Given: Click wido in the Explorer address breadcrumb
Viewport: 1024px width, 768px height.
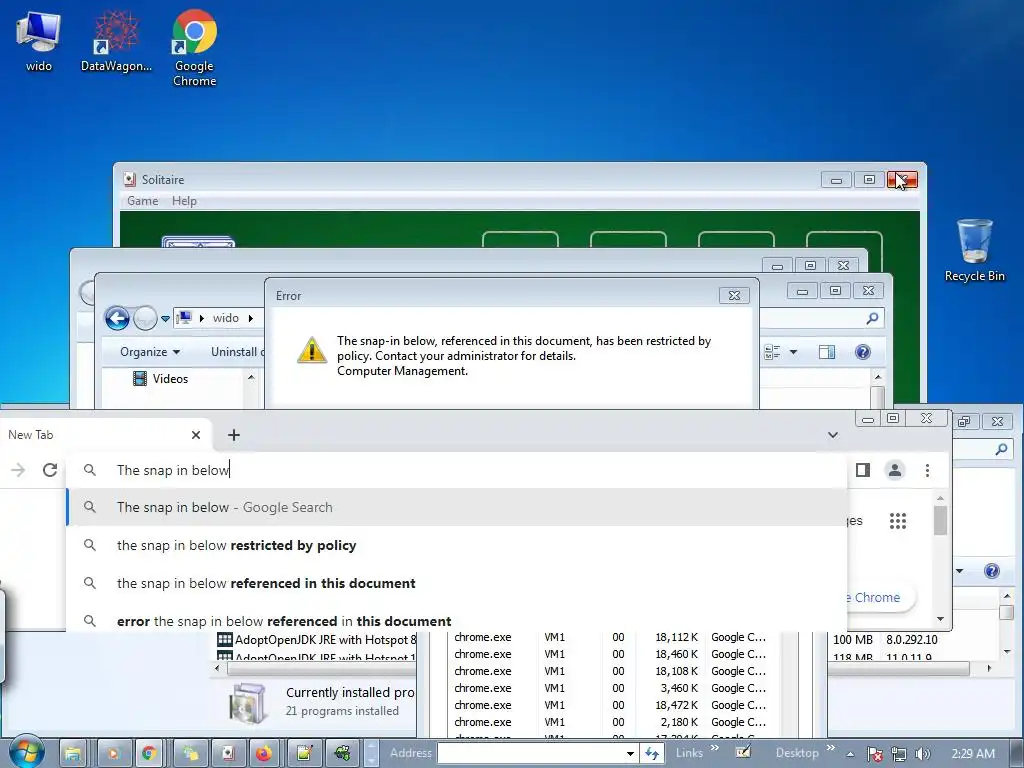Looking at the screenshot, I should pos(225,318).
